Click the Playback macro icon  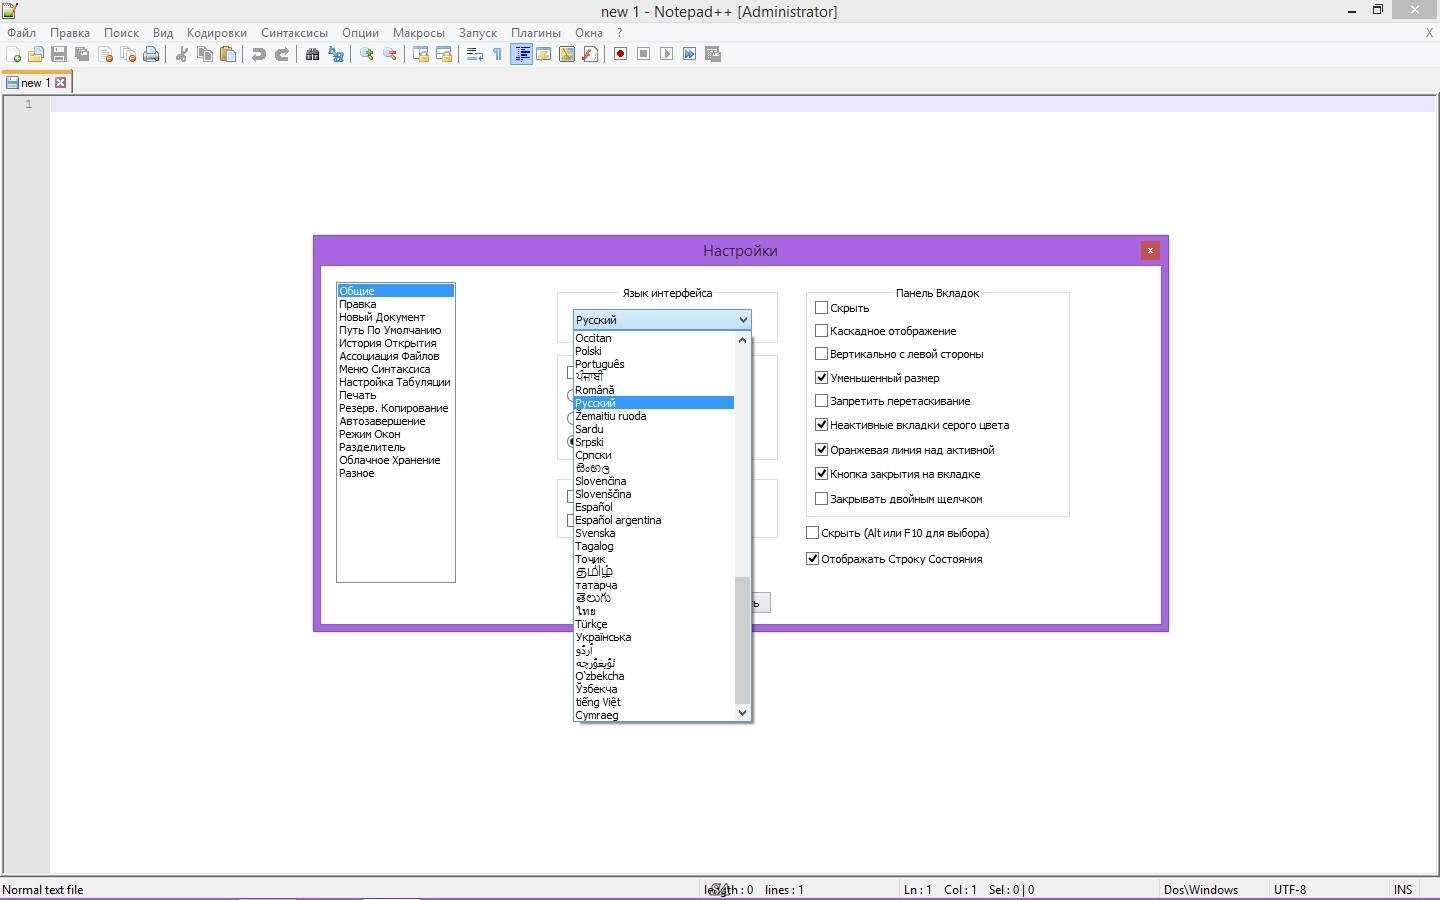667,54
